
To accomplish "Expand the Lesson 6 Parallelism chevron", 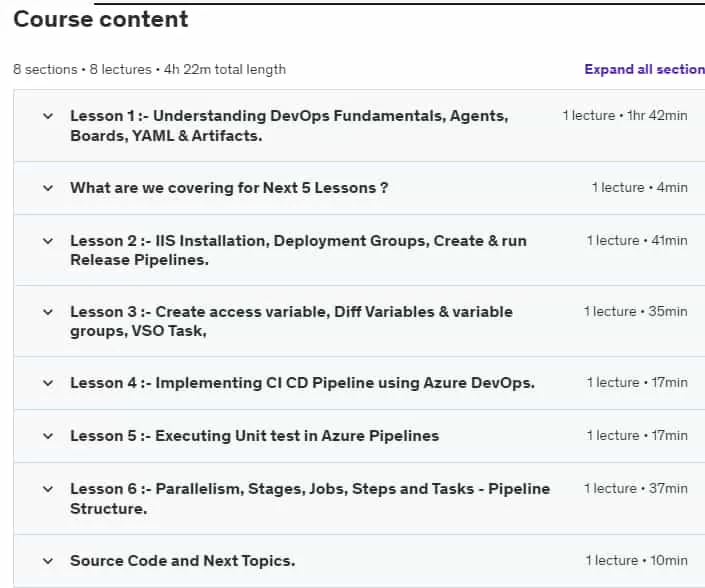I will (x=48, y=489).
